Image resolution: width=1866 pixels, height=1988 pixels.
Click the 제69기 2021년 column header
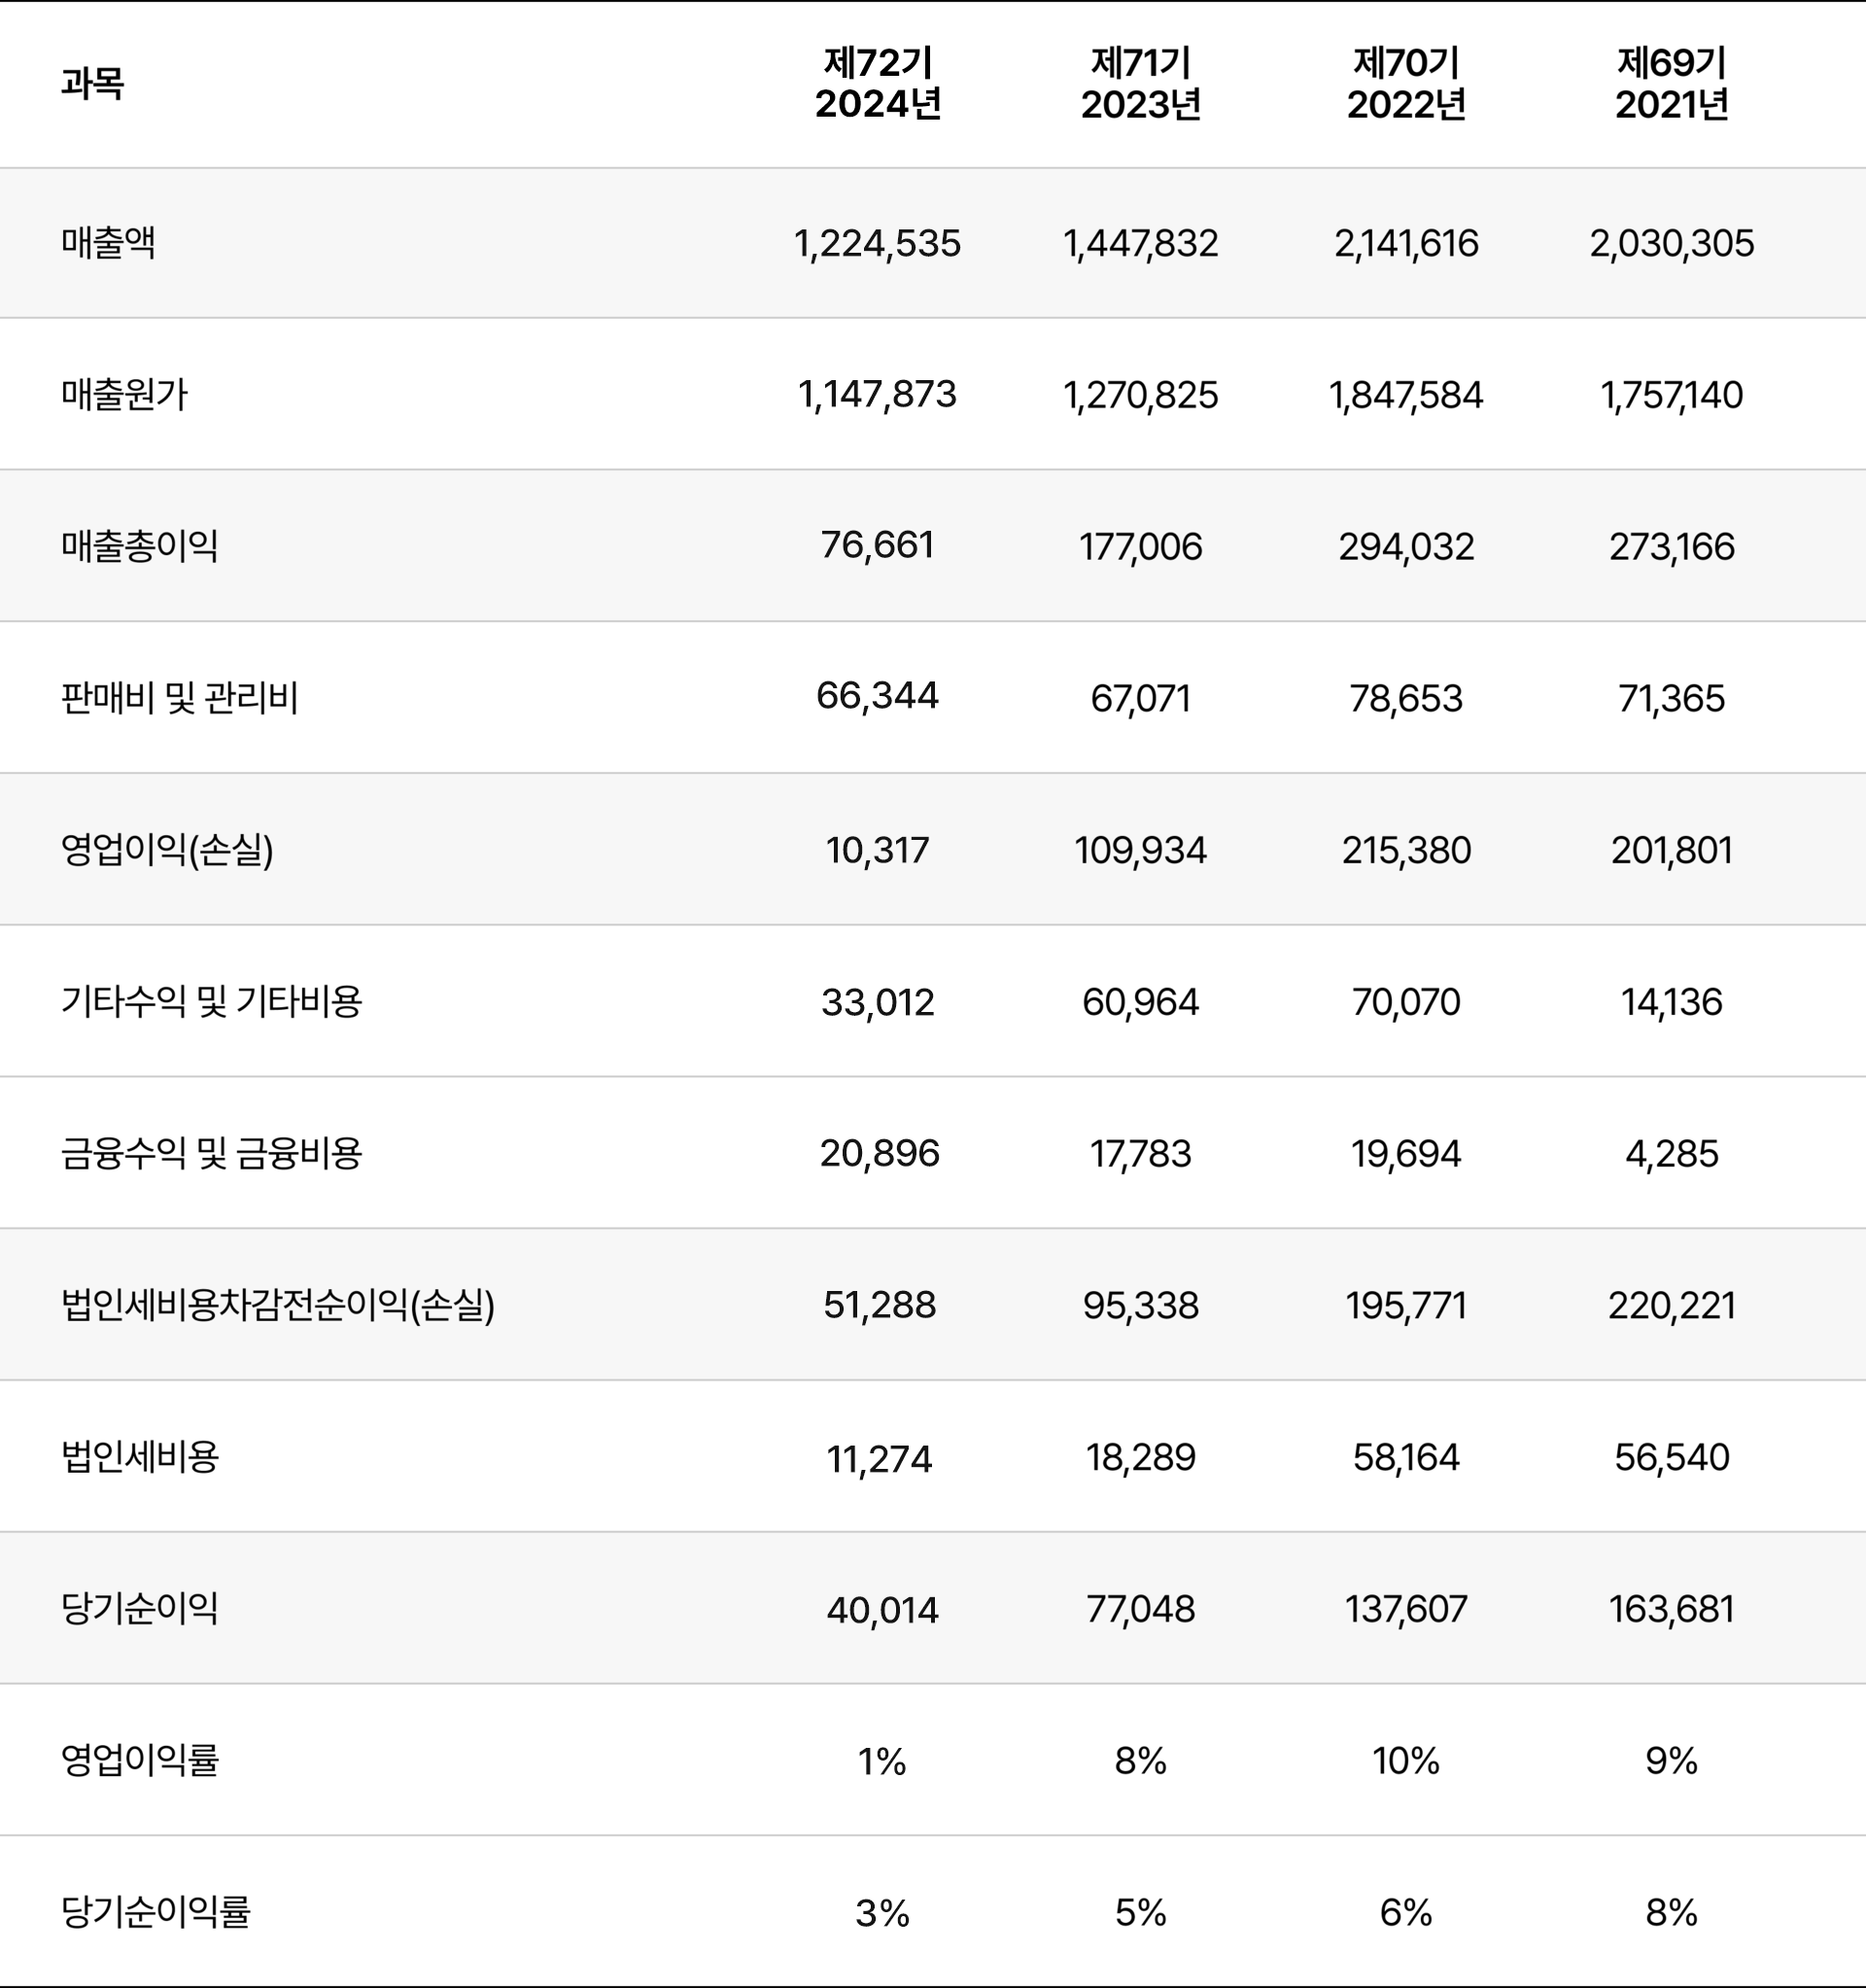coord(1671,84)
